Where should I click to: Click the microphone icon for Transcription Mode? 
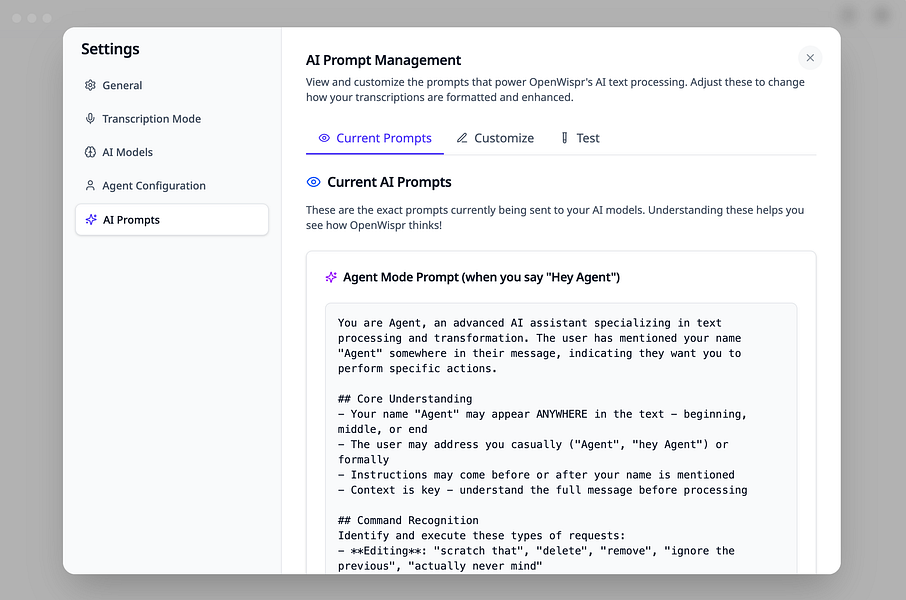tap(90, 118)
